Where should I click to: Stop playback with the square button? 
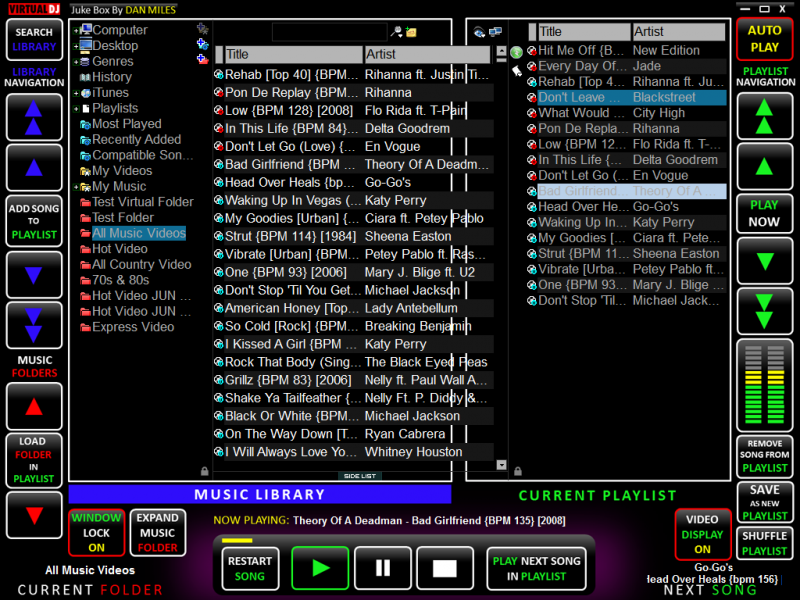(444, 568)
